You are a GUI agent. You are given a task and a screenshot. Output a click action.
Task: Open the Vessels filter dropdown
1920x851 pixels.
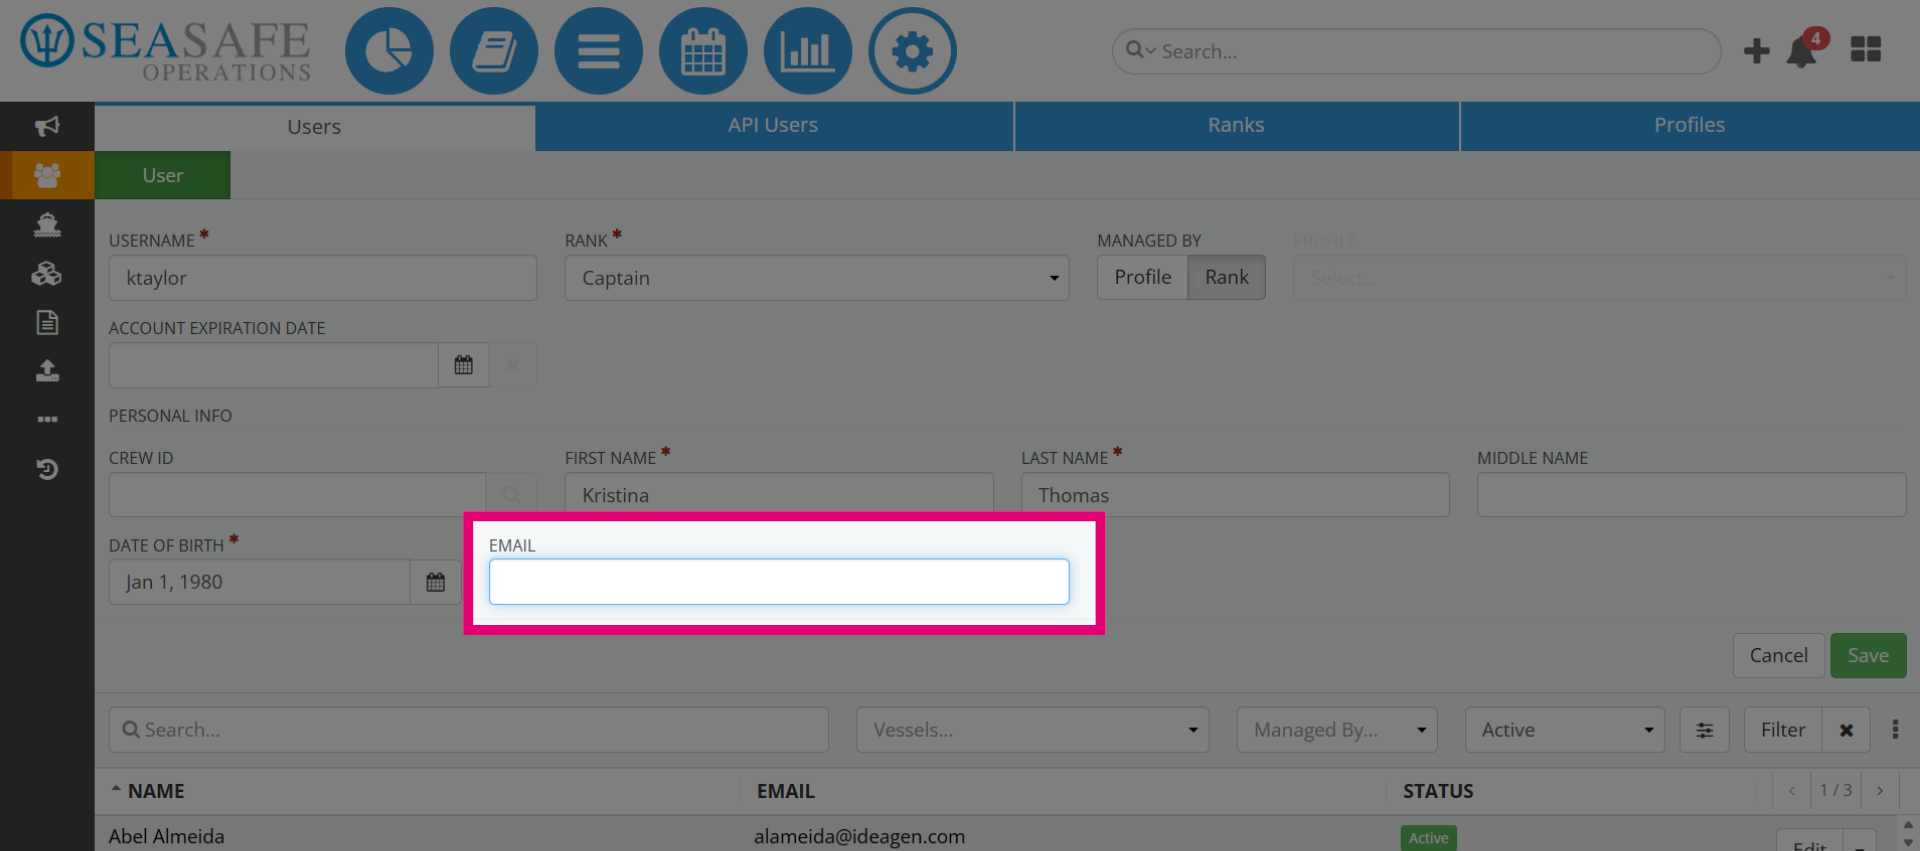1033,730
